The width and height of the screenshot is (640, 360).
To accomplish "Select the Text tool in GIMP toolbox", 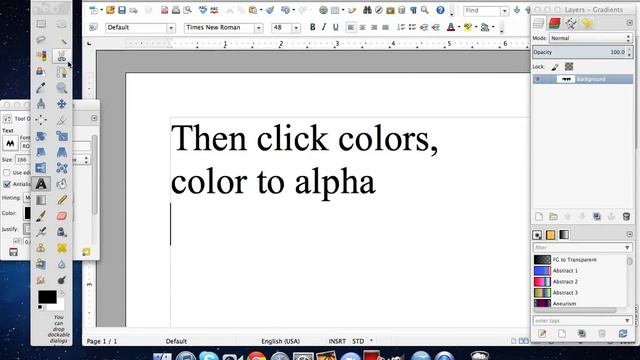I will [41, 184].
